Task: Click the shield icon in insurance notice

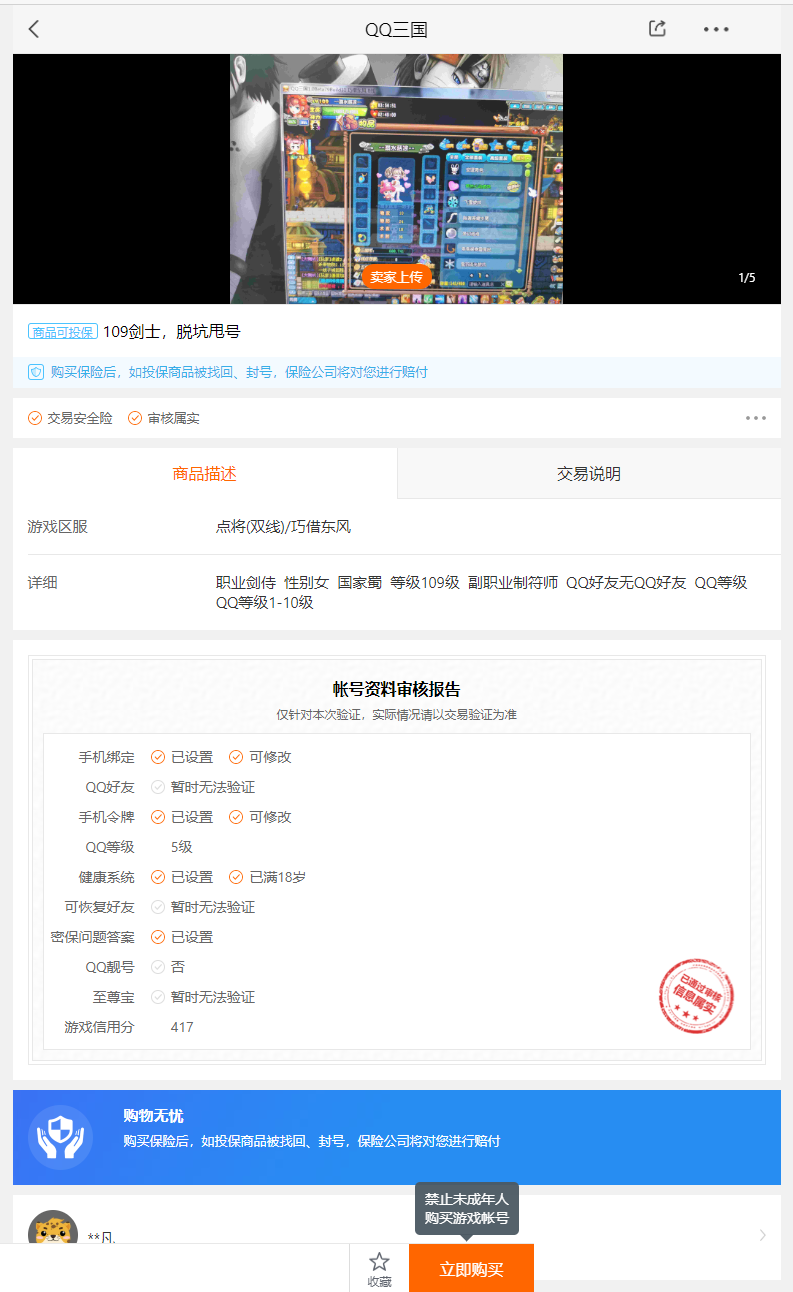Action: [x=36, y=372]
